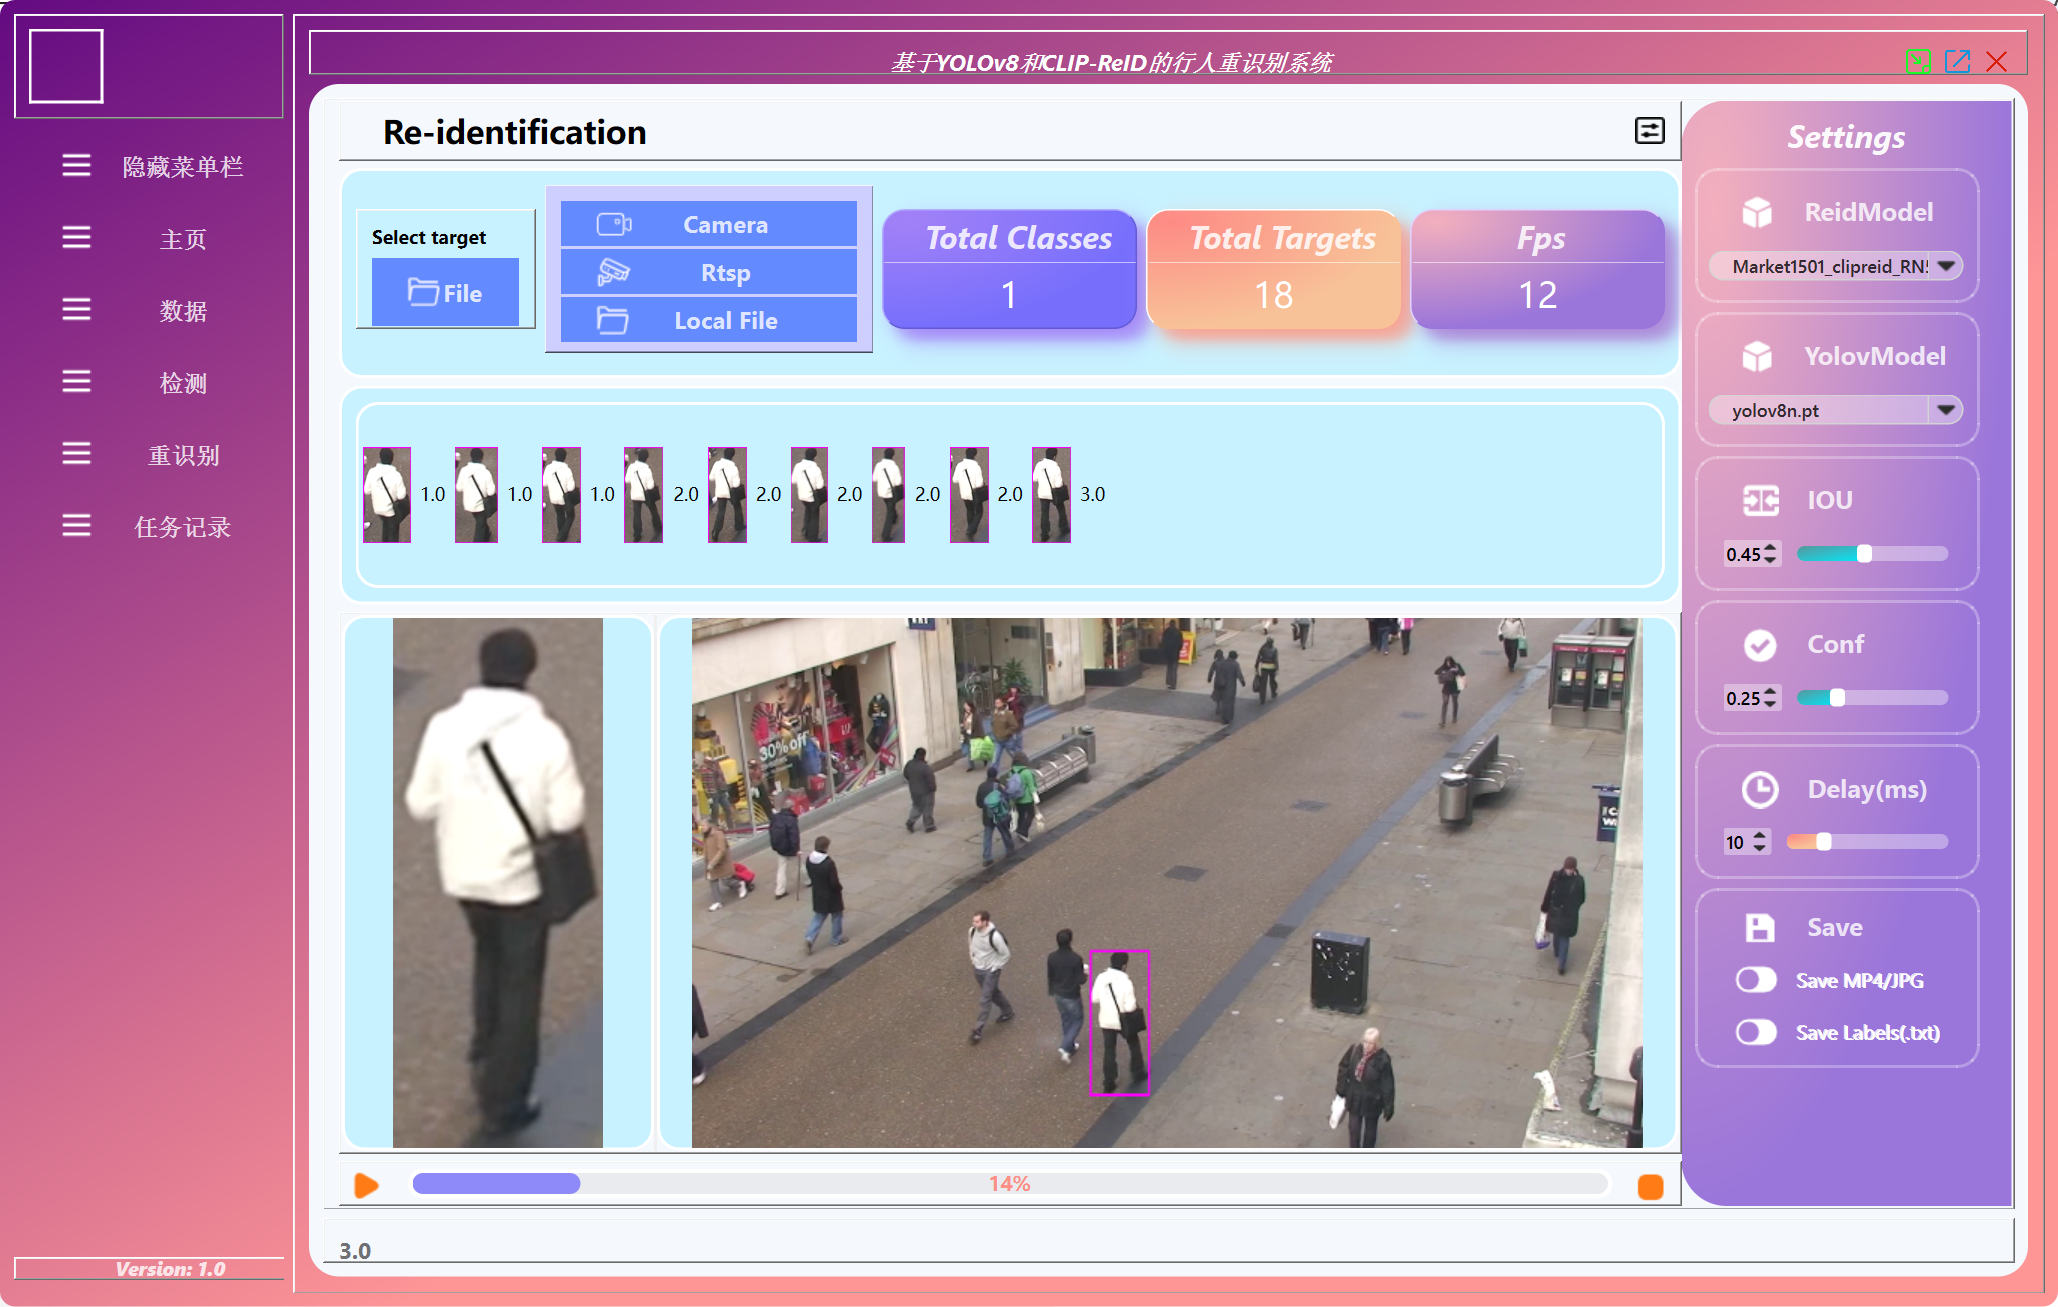Screen dimensions: 2058x1307
Task: Turn on the Save Labels(.txt) toggle
Action: [1756, 1032]
